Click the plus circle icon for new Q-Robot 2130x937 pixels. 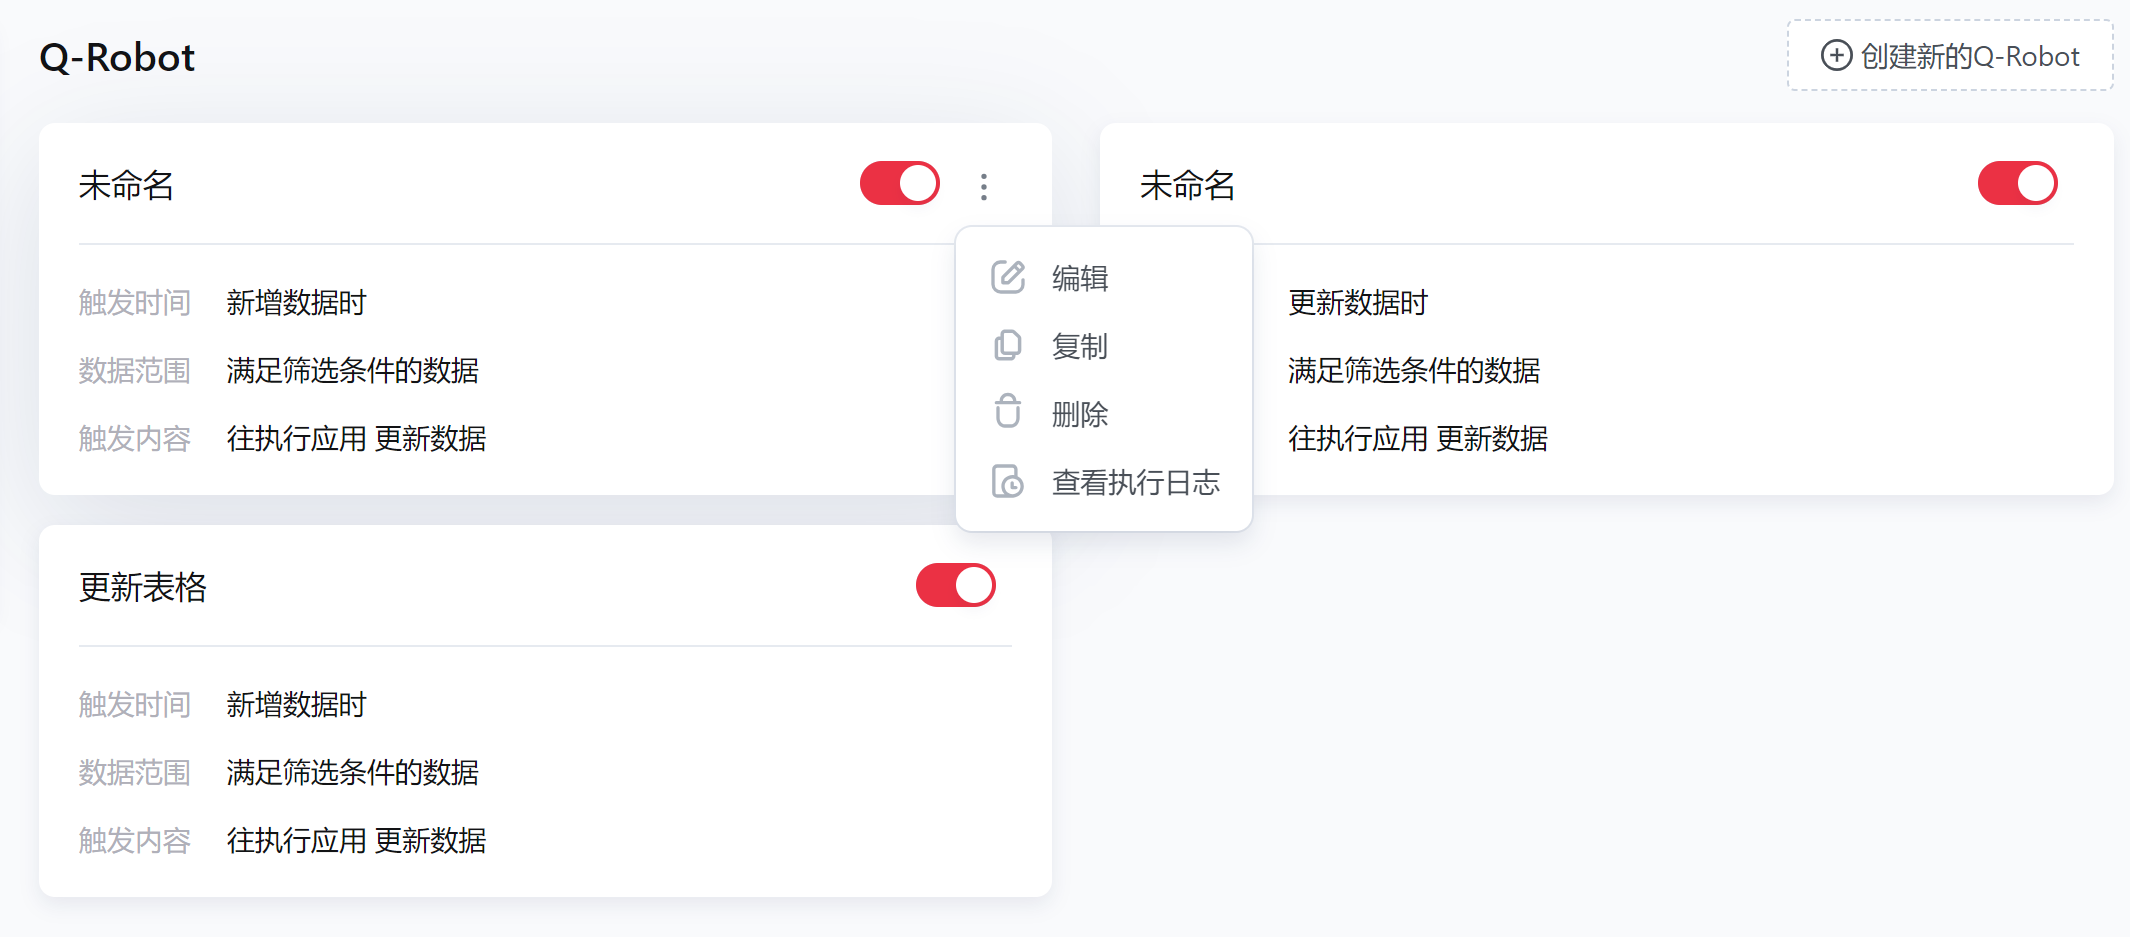pos(1836,55)
